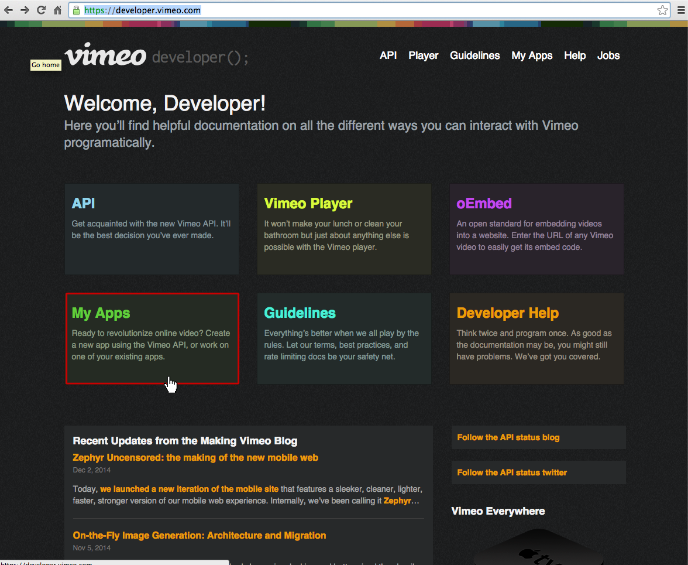Focus the address bar URL field
The image size is (688, 565).
point(369,10)
